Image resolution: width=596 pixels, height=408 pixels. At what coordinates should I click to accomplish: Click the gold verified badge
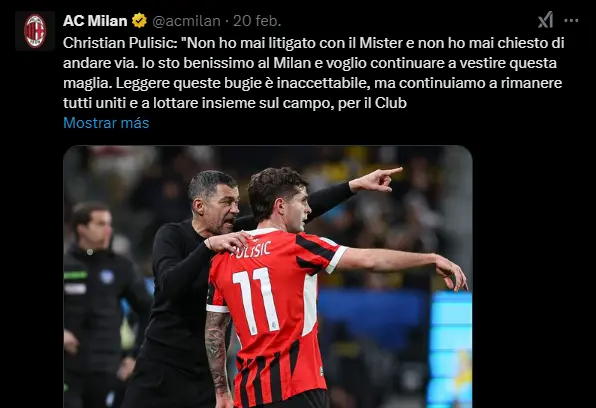[x=139, y=21]
